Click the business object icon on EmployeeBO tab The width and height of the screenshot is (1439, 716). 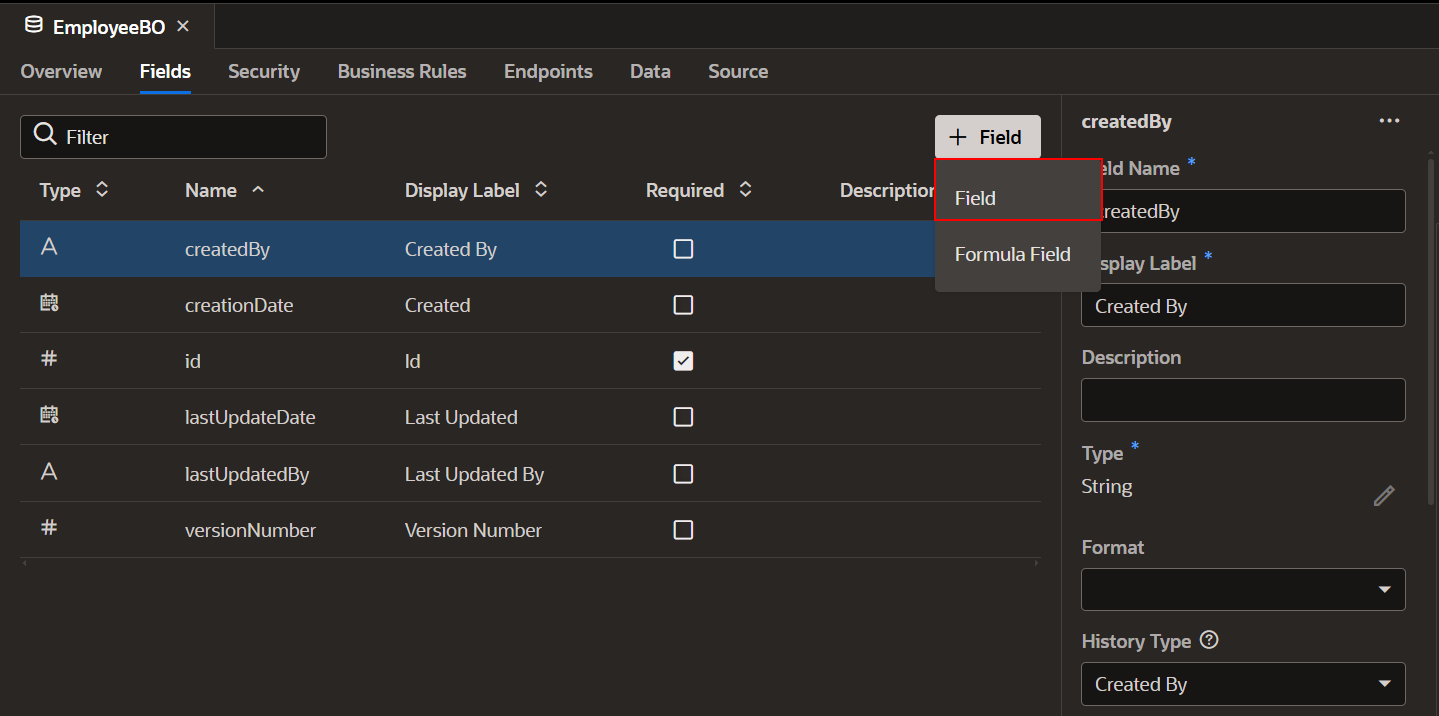[34, 26]
